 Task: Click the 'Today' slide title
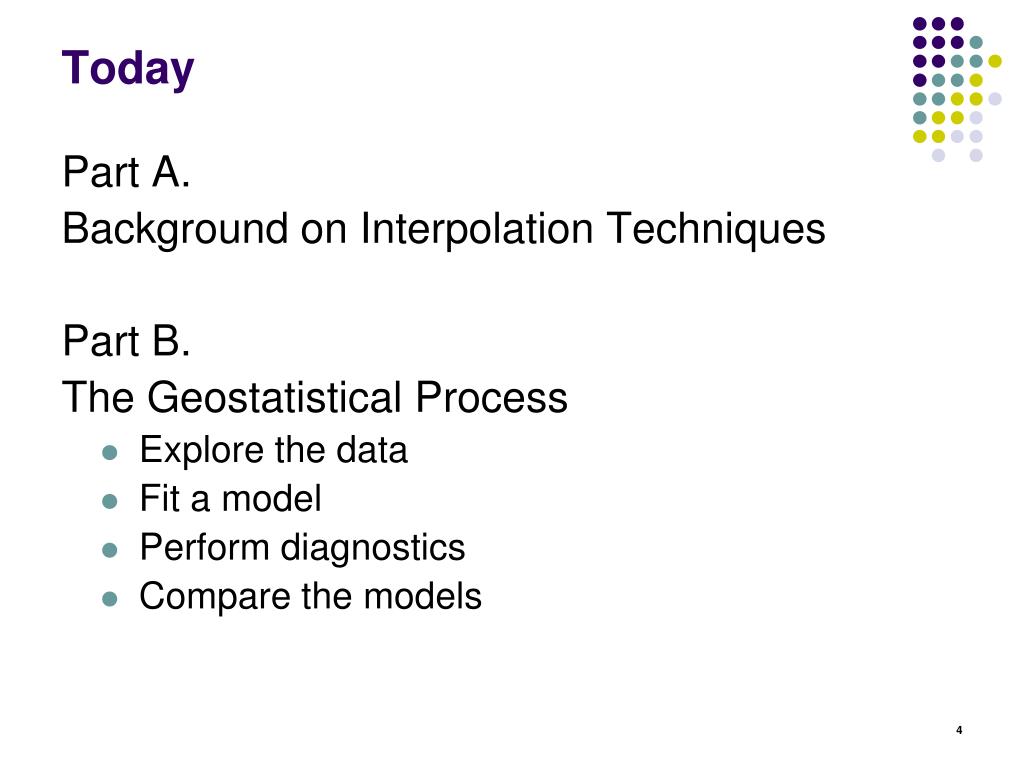coord(128,69)
